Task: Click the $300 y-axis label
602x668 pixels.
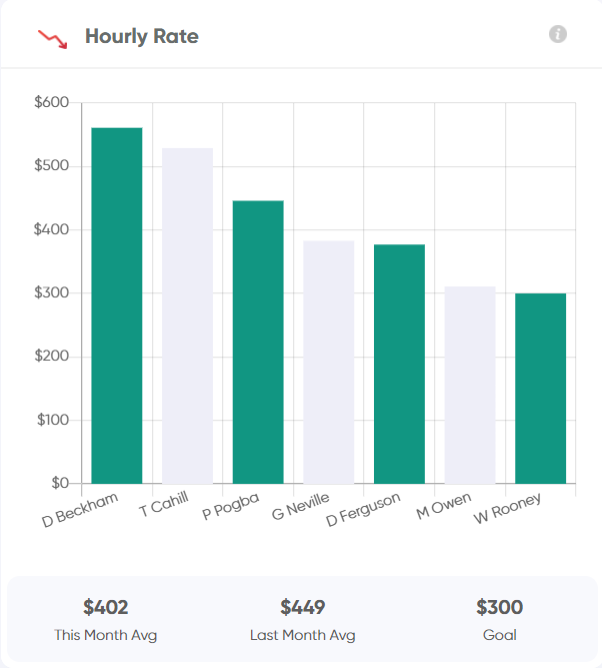Action: tap(52, 293)
